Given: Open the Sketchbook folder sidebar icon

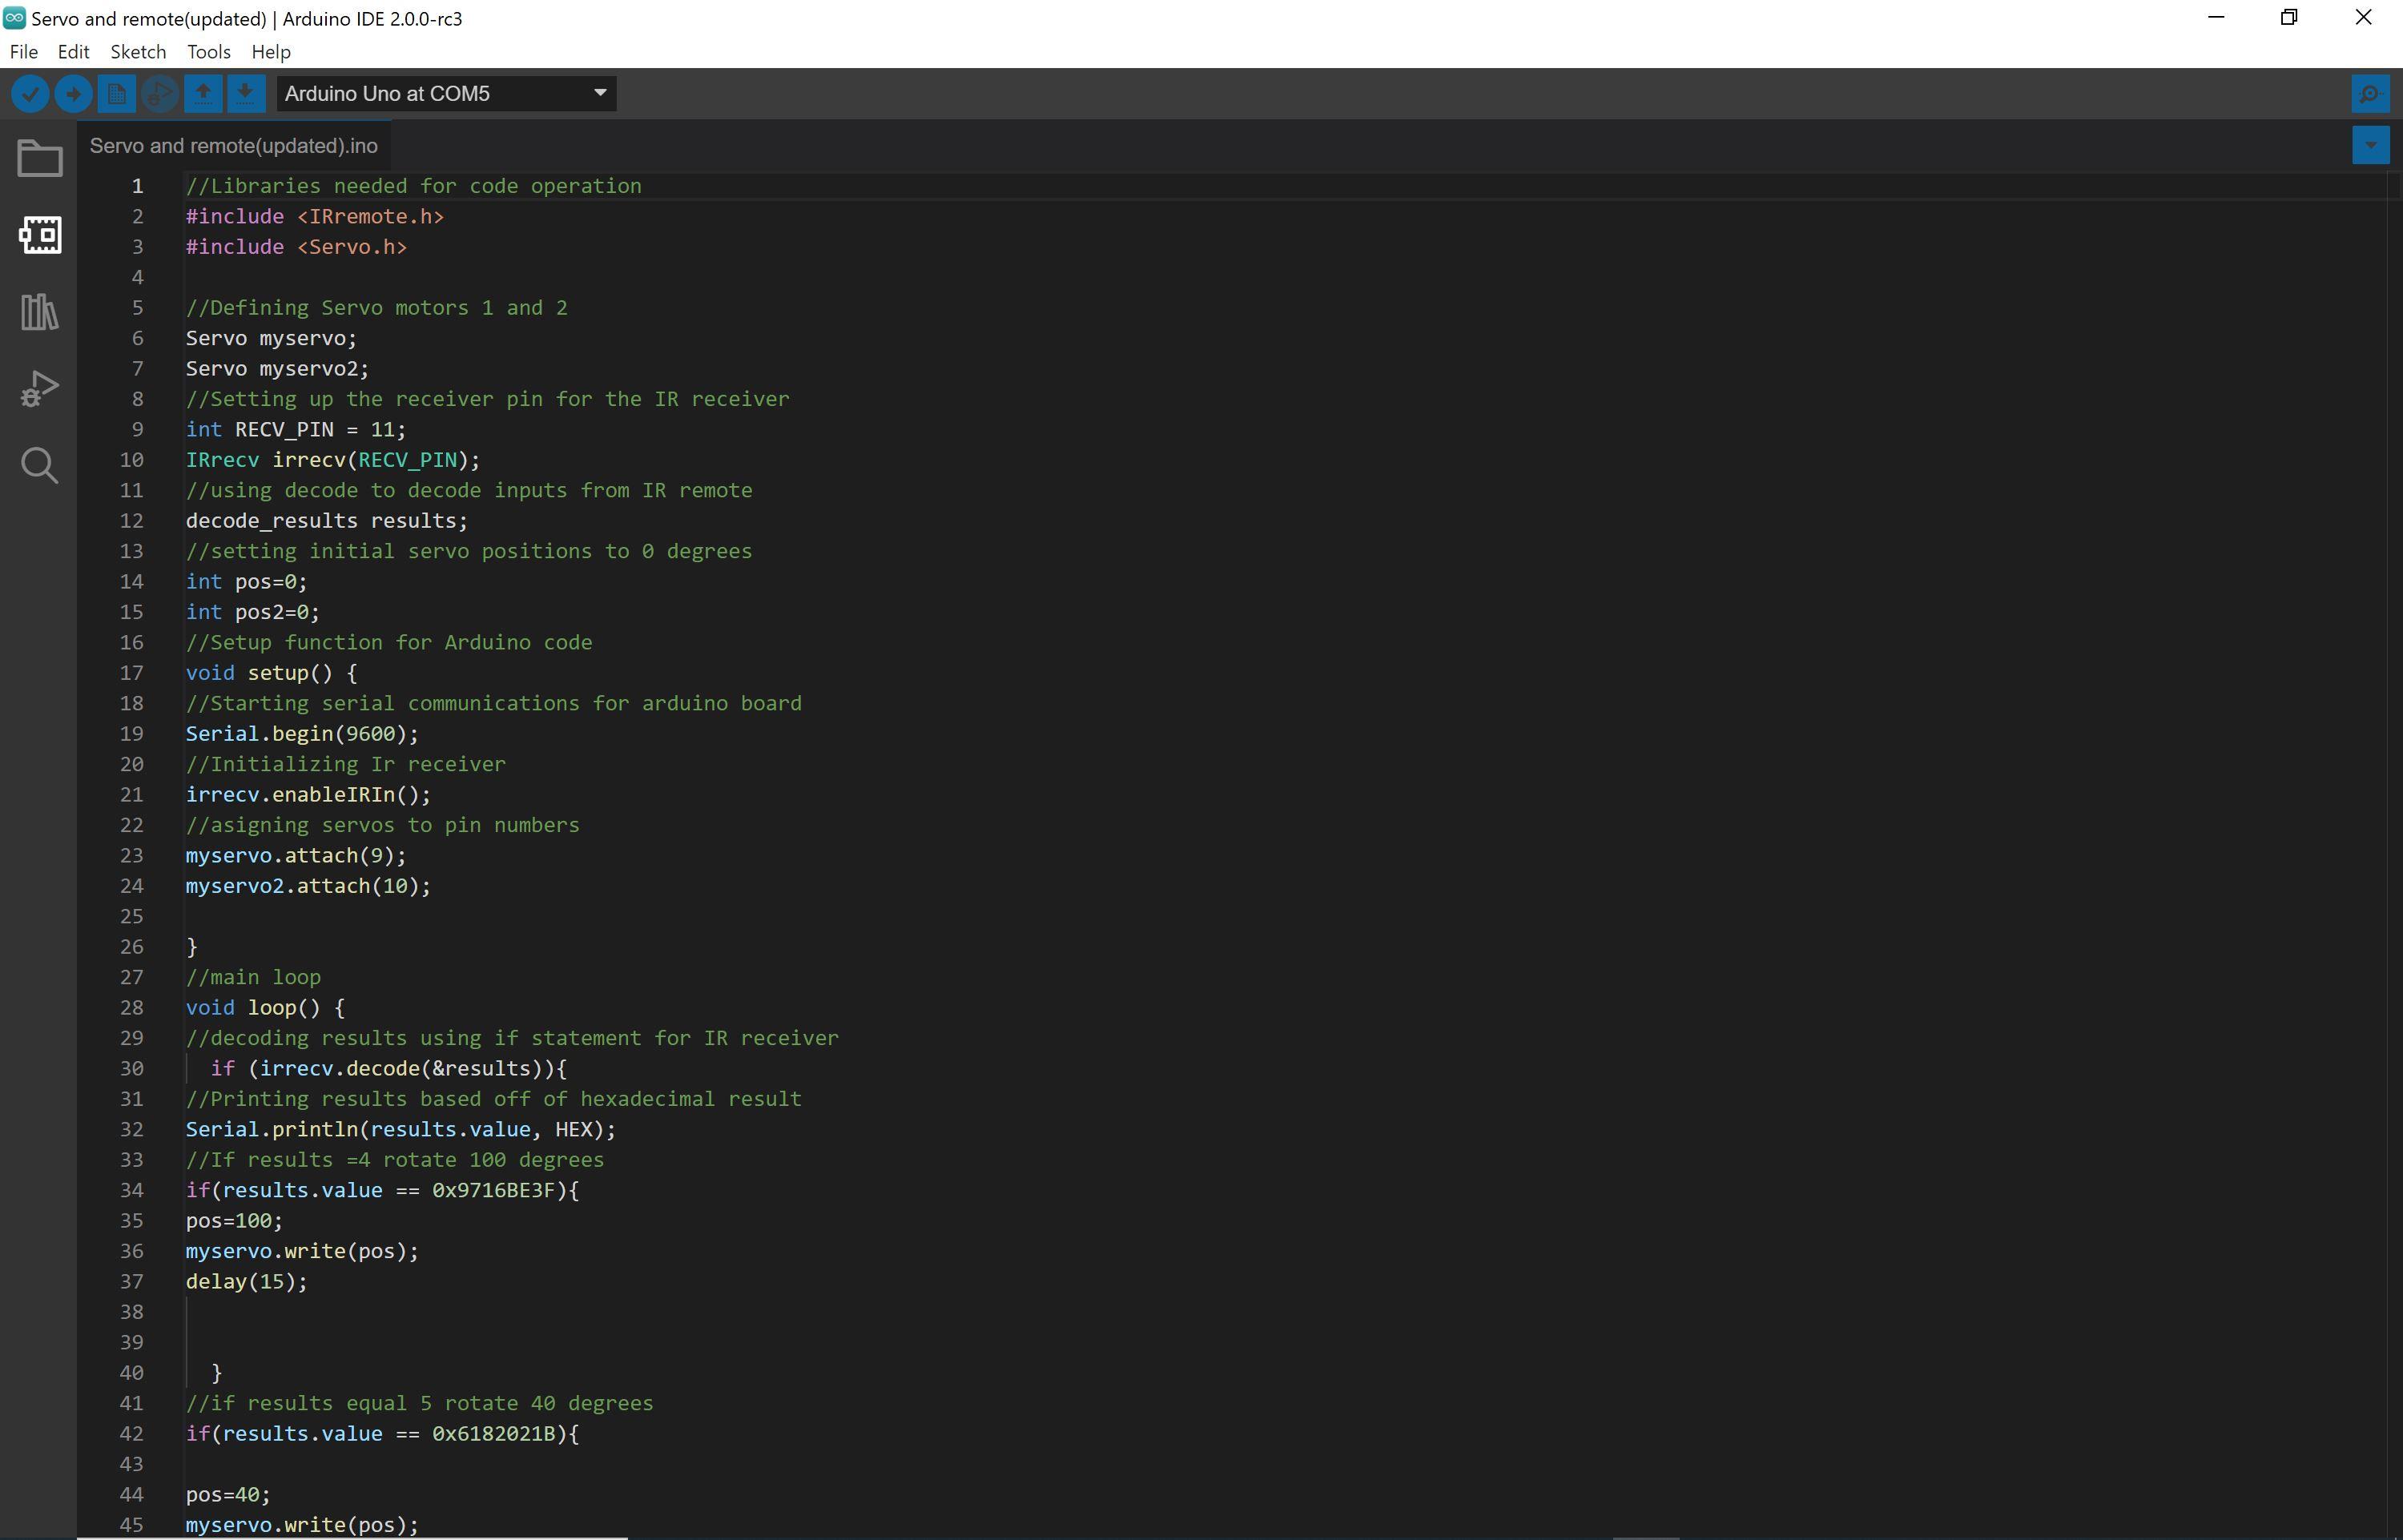Looking at the screenshot, I should (40, 158).
